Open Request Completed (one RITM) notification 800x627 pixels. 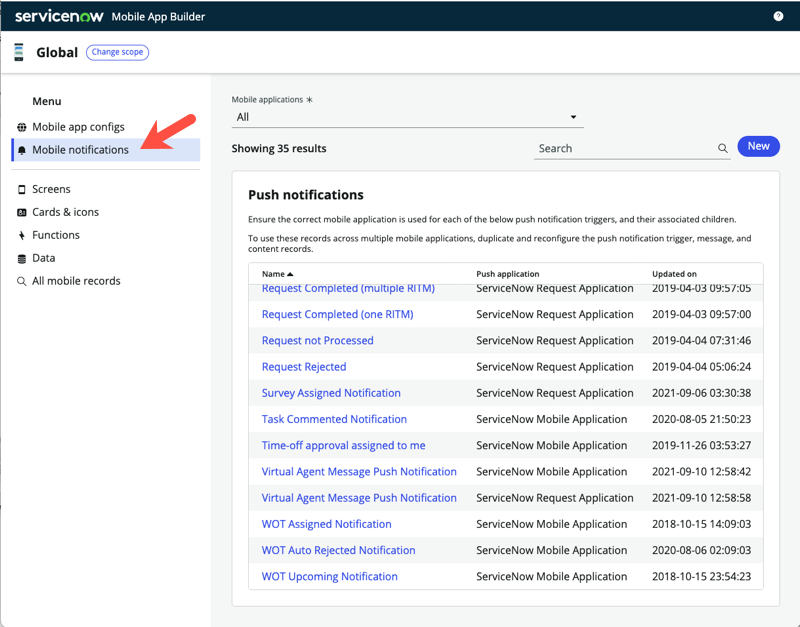tap(337, 314)
